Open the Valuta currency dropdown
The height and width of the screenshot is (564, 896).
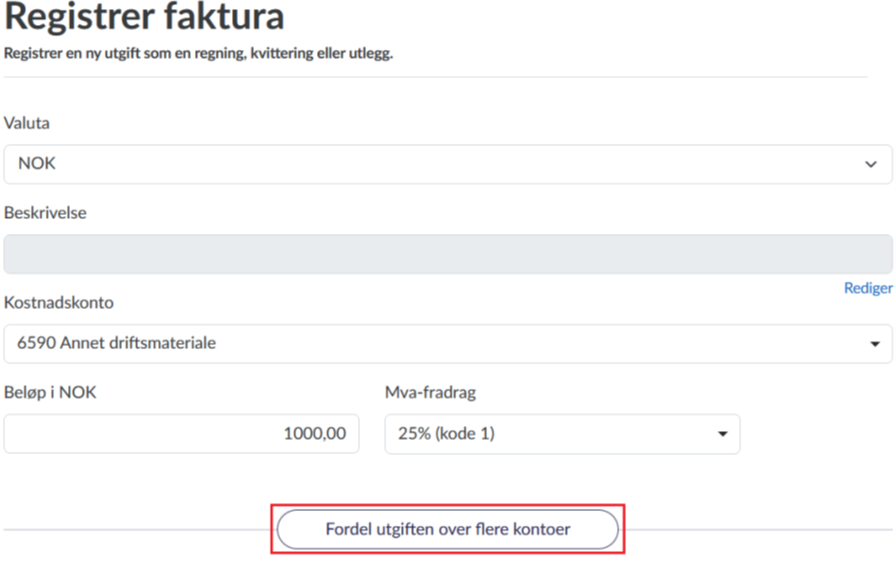coord(447,164)
